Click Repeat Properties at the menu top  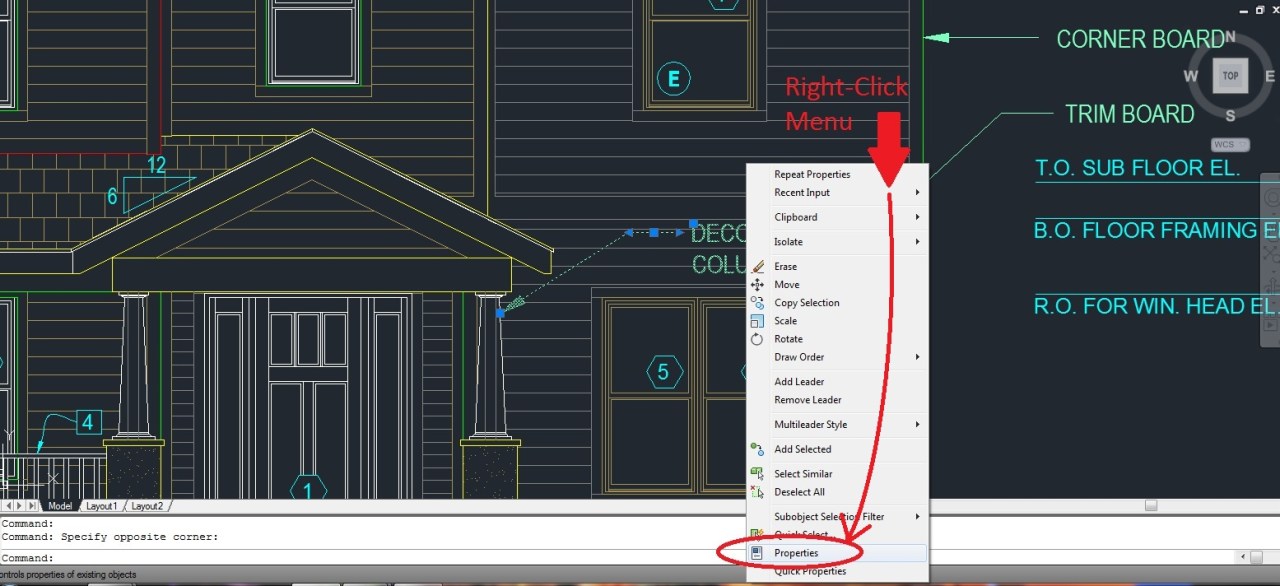click(811, 174)
